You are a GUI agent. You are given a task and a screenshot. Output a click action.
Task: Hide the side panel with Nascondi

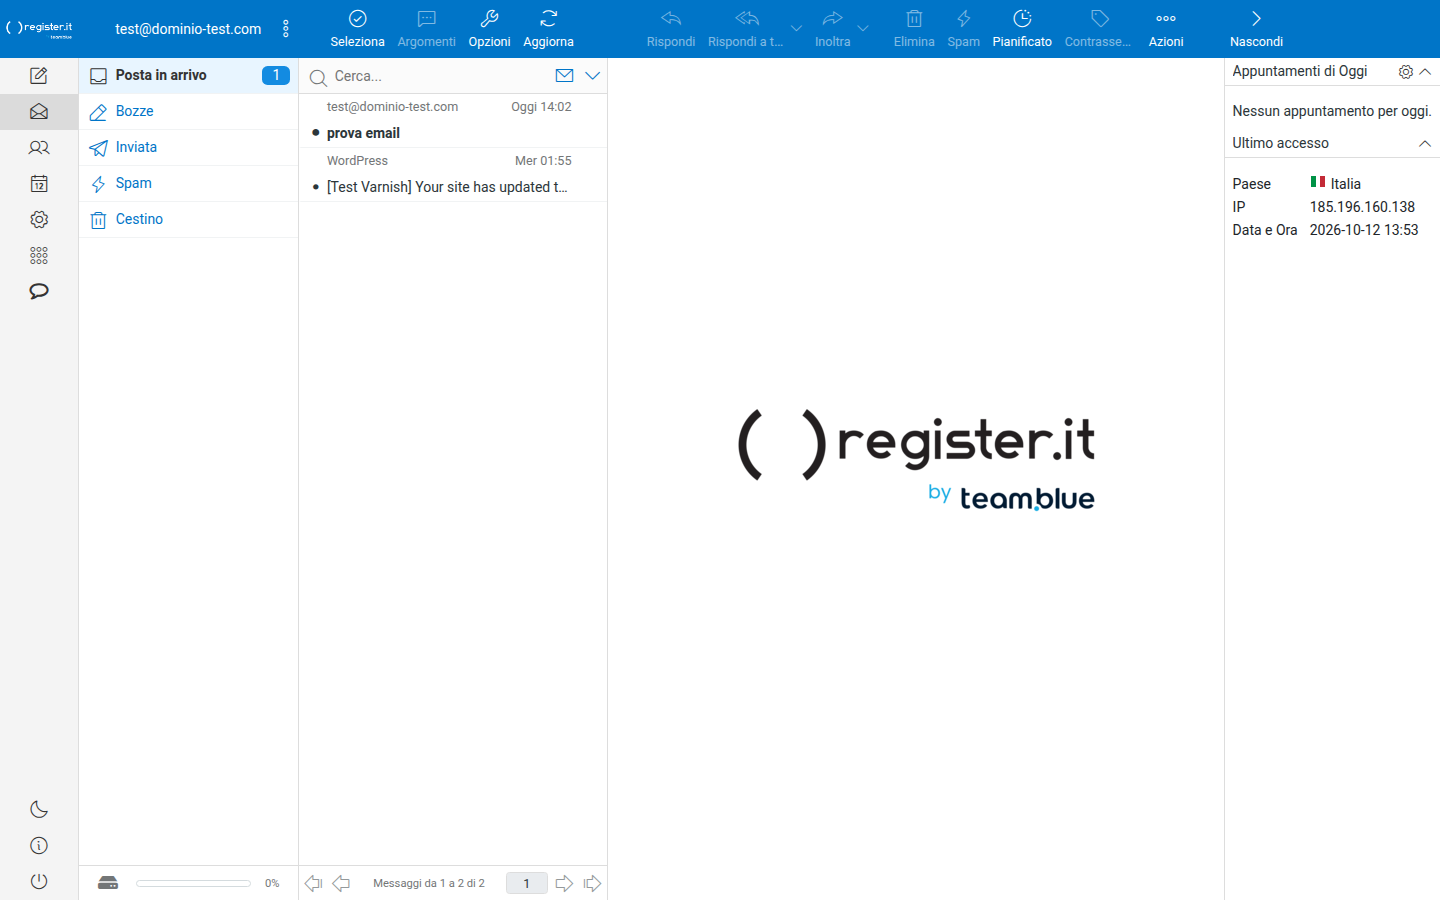click(x=1256, y=29)
